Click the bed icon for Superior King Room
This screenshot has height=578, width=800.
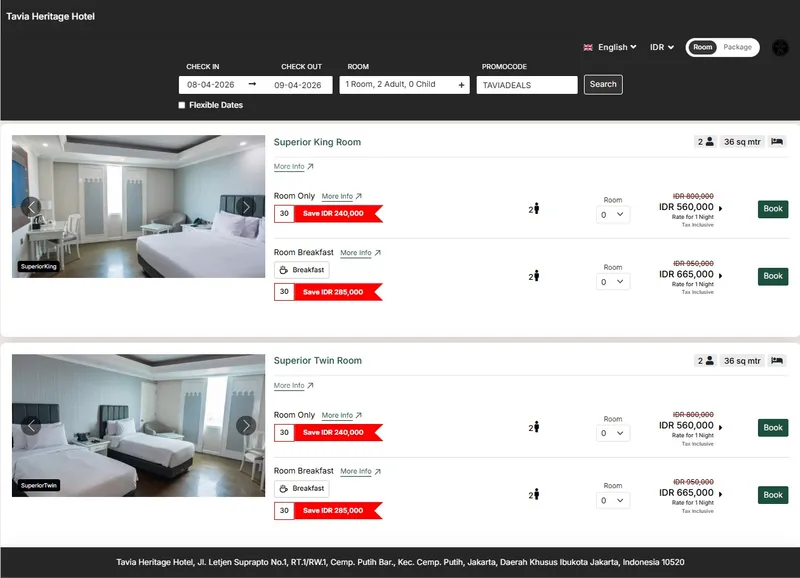[x=777, y=142]
